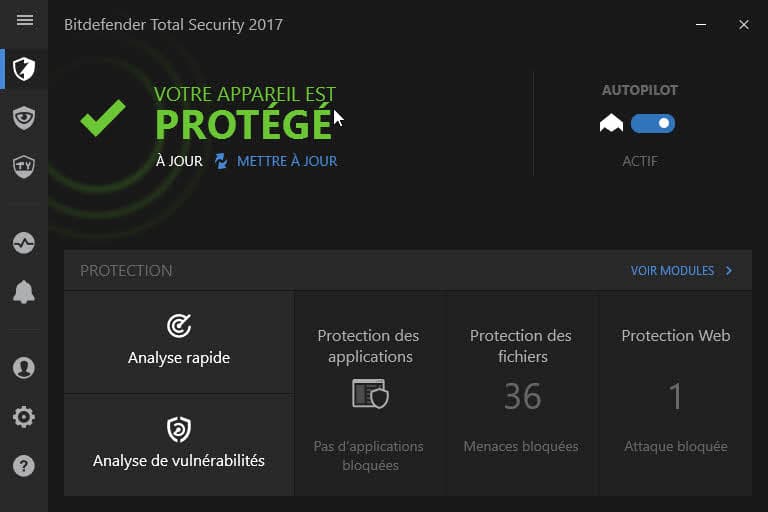Click the vulnerability scan shield icon
768x512 pixels.
[x=179, y=429]
